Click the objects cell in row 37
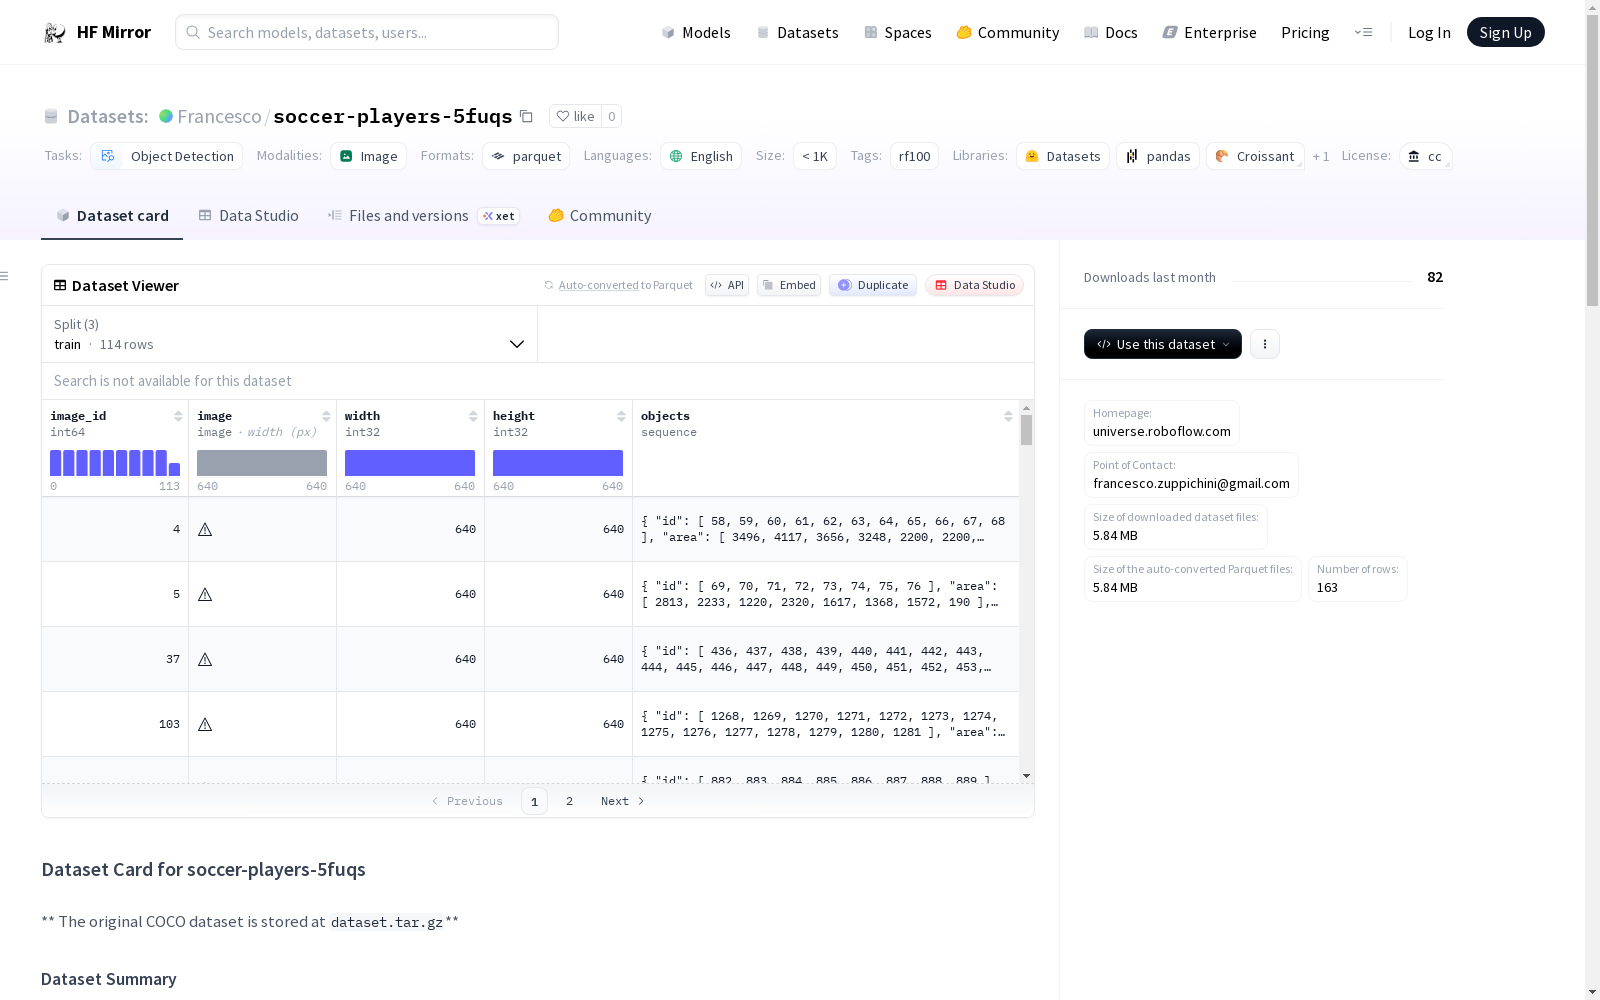 [826, 659]
